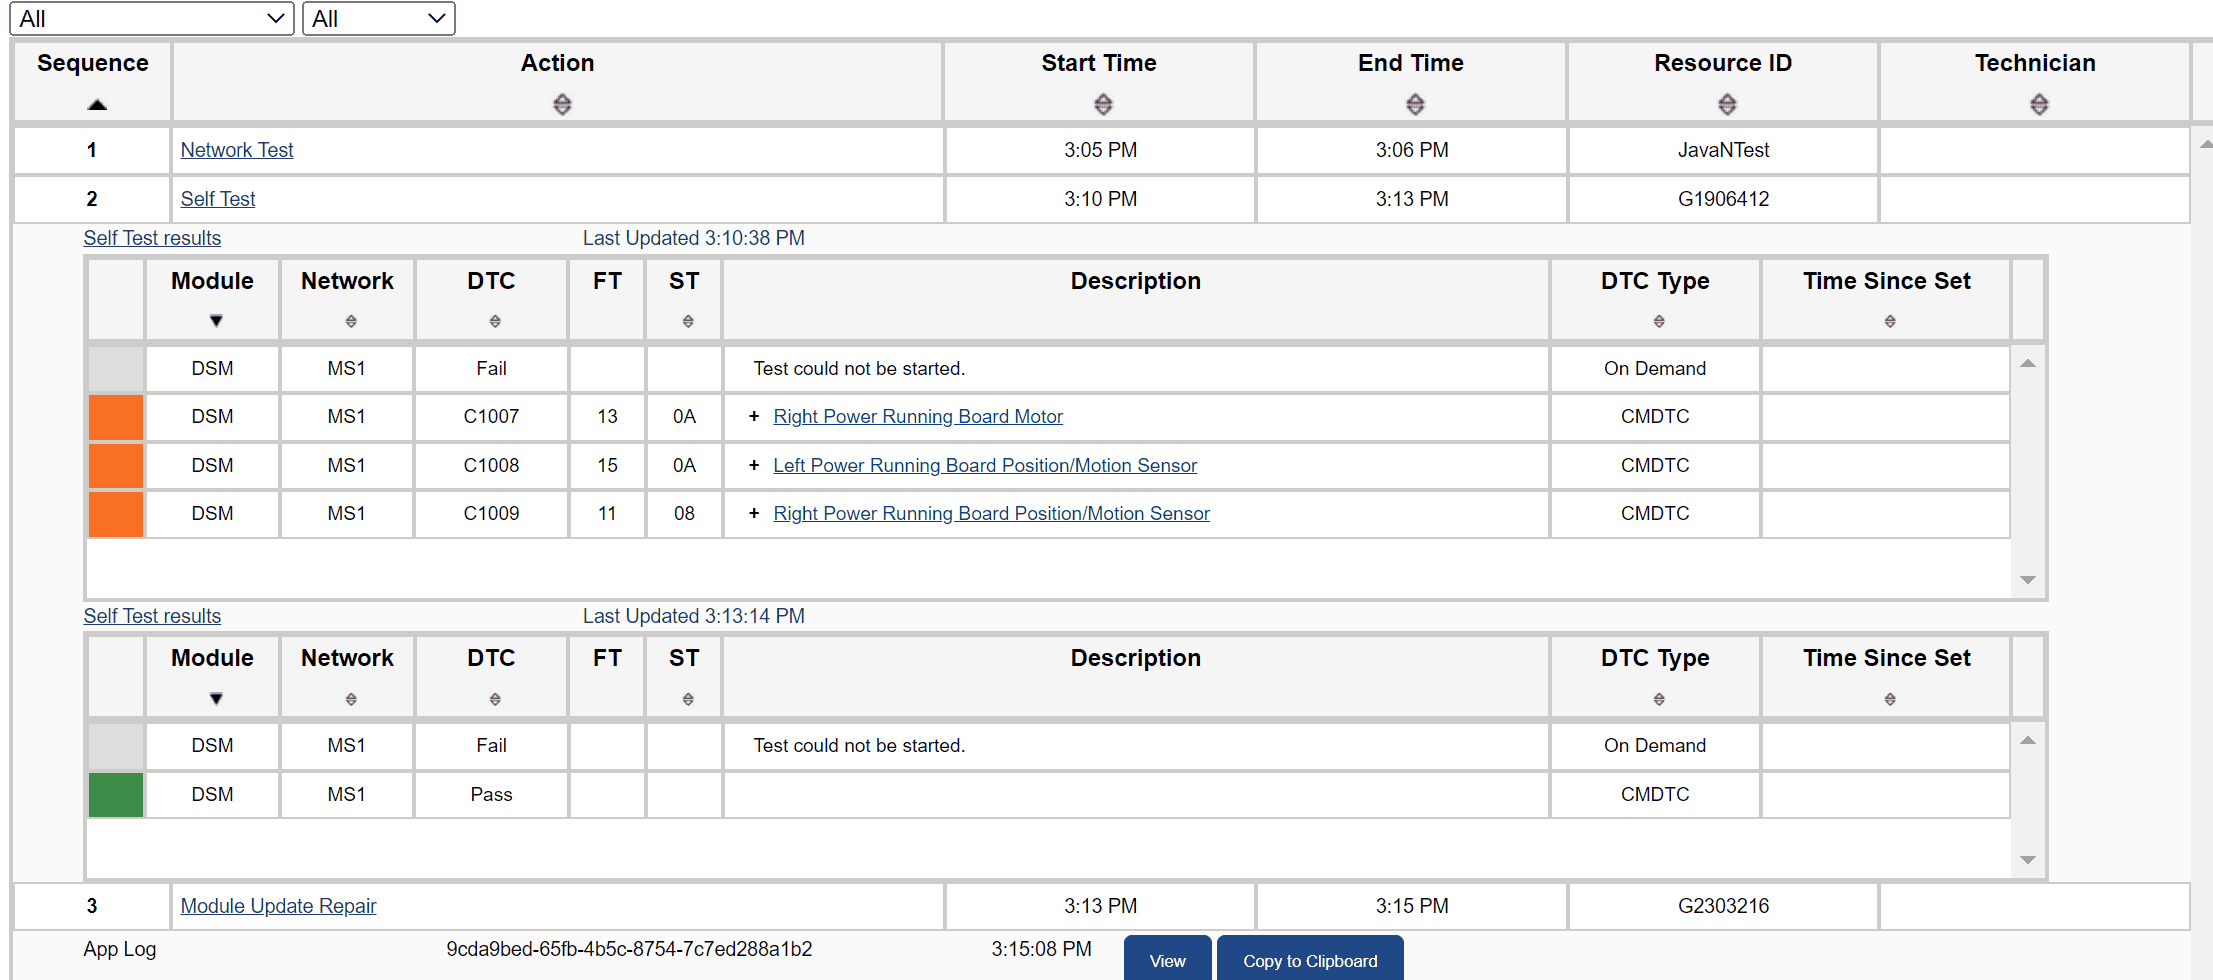Screen dimensions: 2213x980
Task: Sort by the Action column sort icon
Action: 562,104
